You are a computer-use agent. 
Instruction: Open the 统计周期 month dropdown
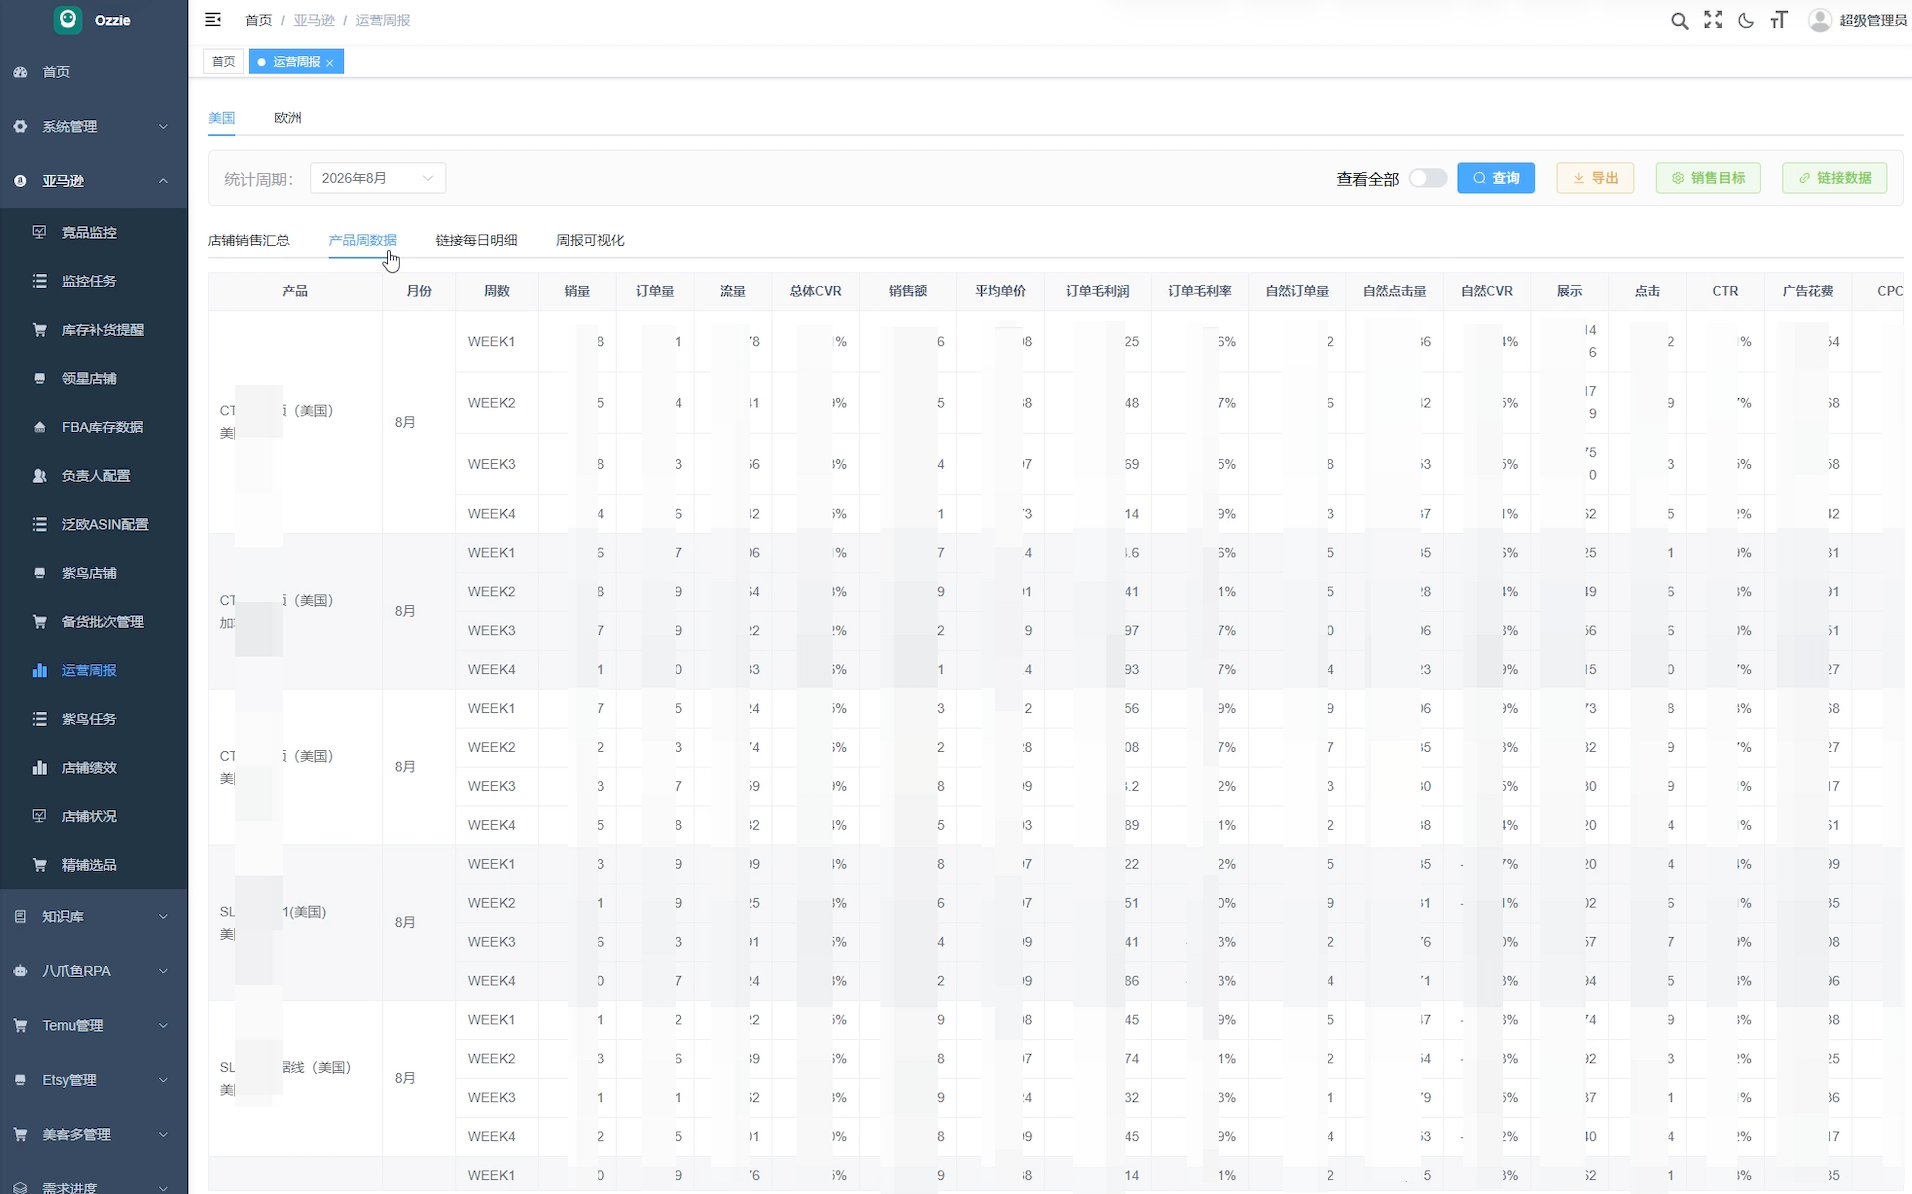[x=377, y=178]
